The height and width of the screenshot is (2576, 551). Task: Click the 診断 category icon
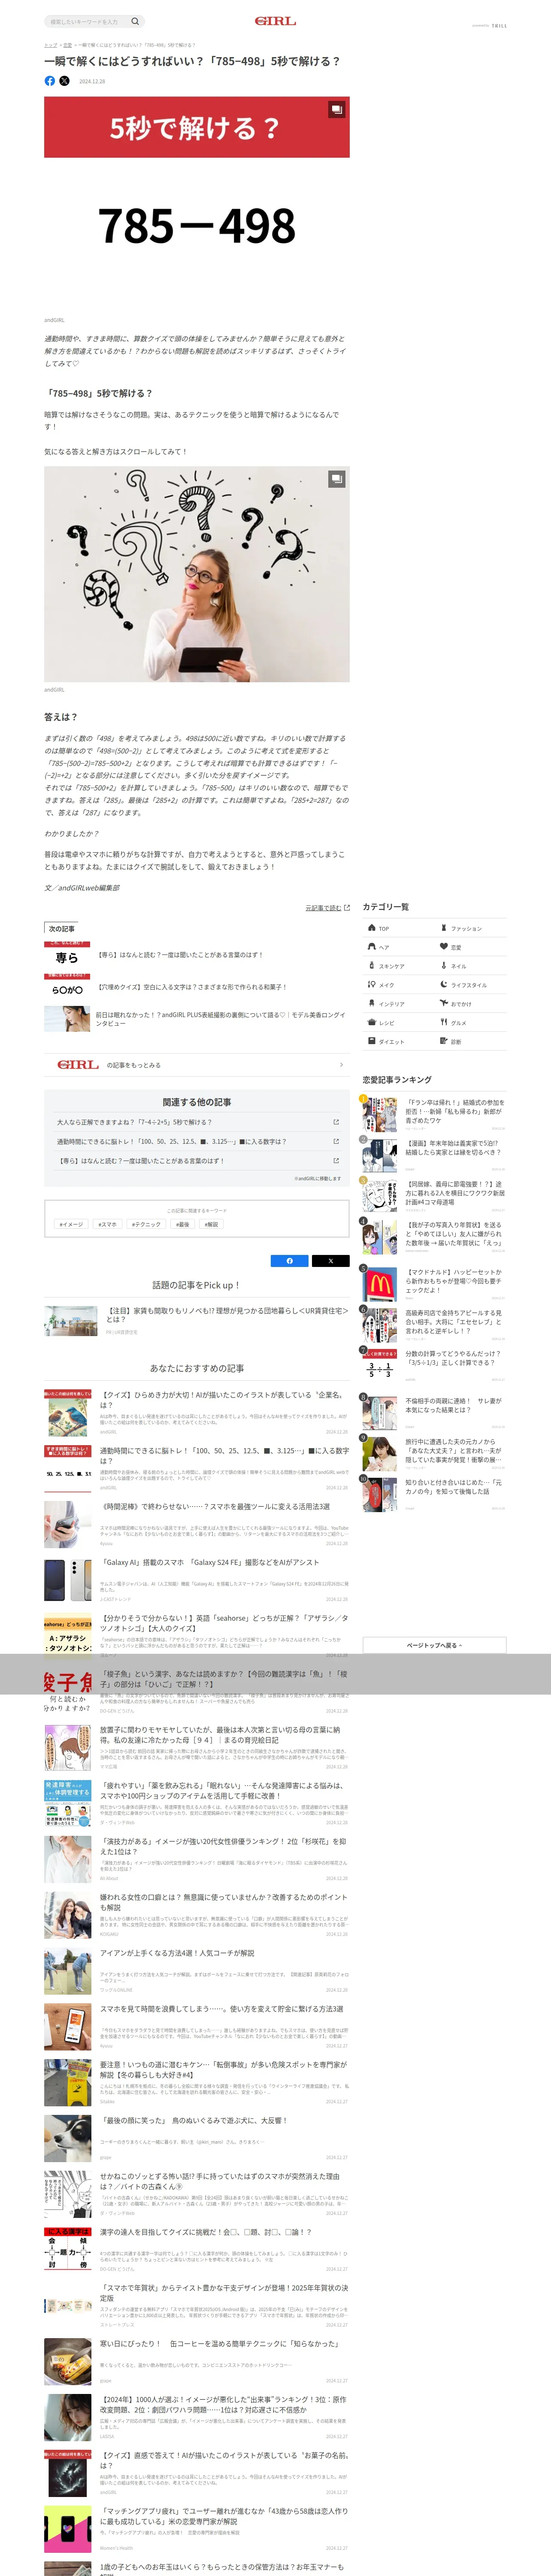[444, 1042]
